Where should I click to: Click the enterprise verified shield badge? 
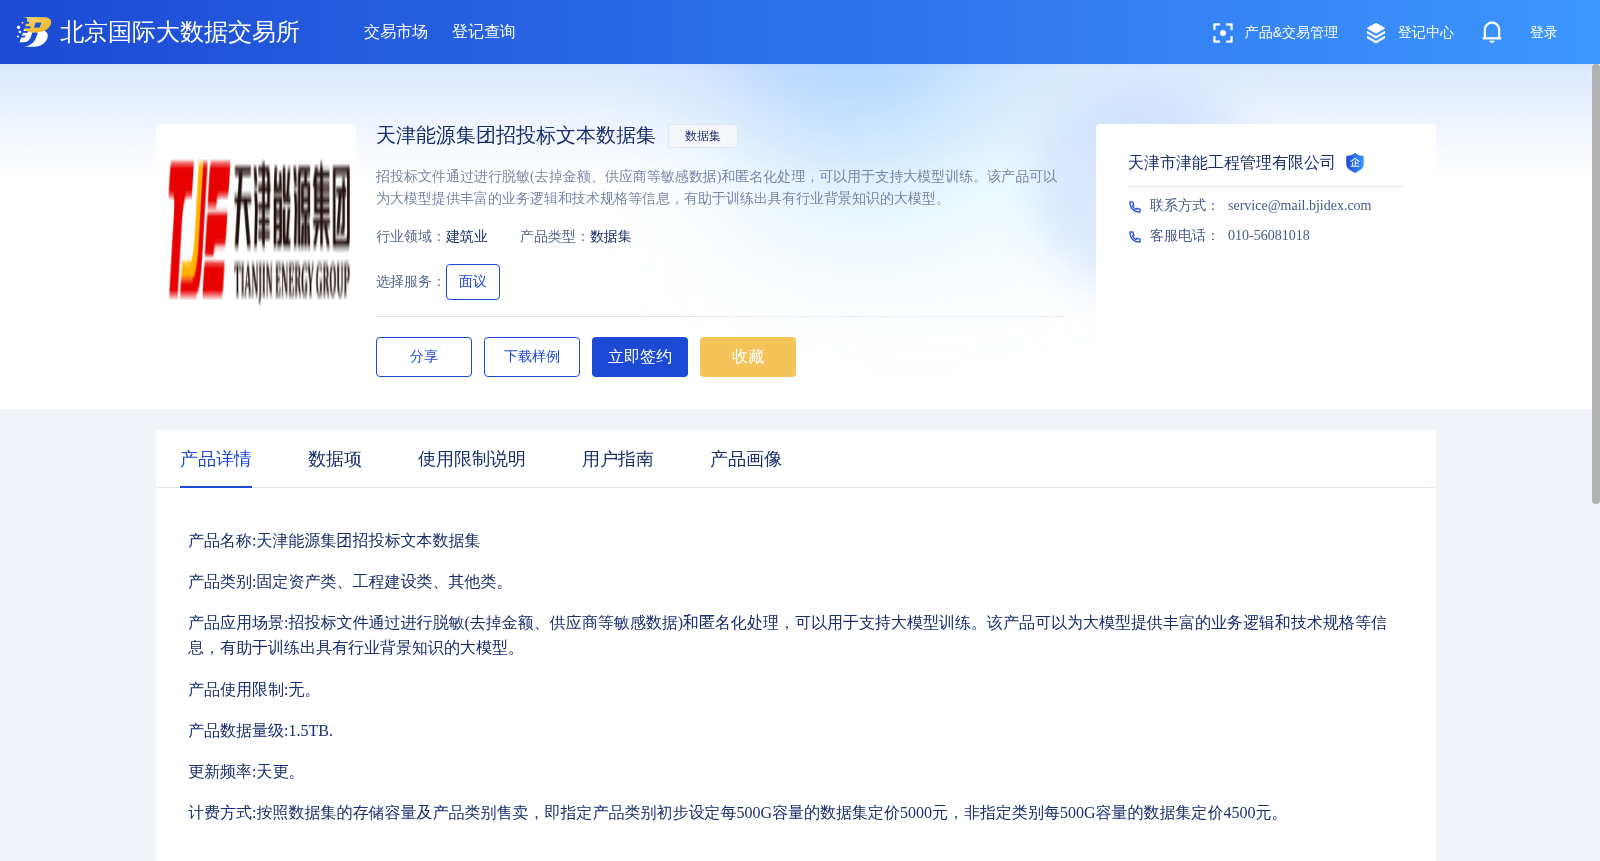coord(1355,163)
